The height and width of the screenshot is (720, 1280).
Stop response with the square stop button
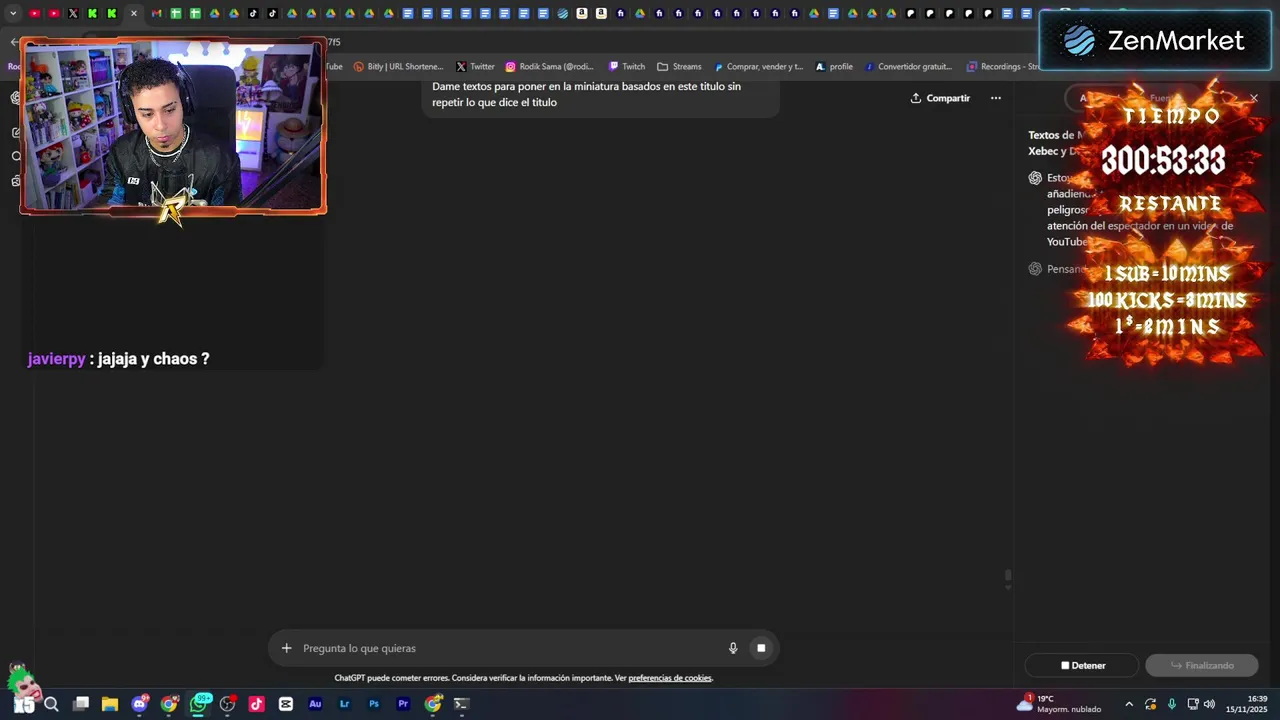tap(761, 648)
